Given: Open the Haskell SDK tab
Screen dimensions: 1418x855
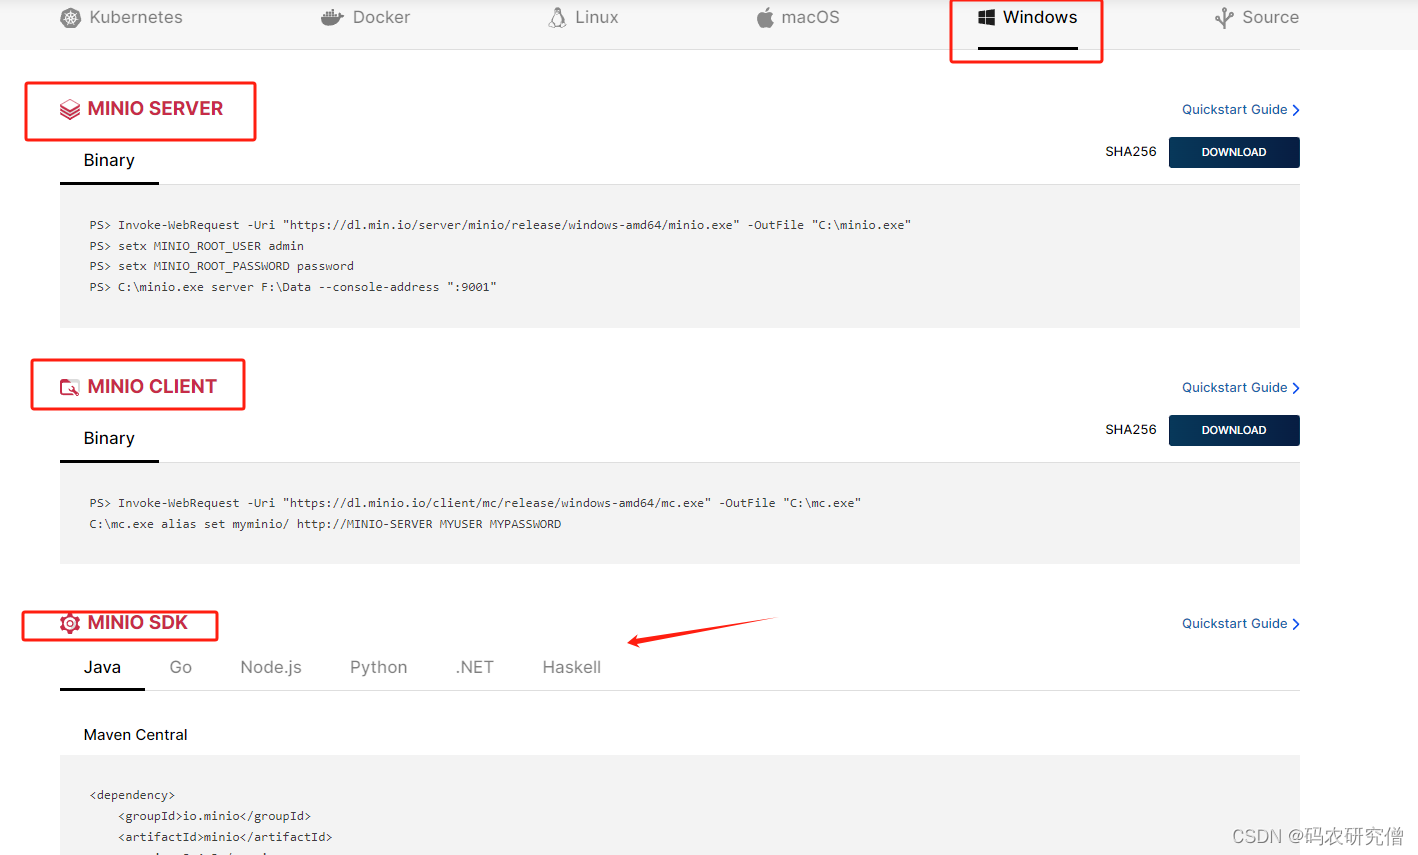Looking at the screenshot, I should click(x=572, y=668).
